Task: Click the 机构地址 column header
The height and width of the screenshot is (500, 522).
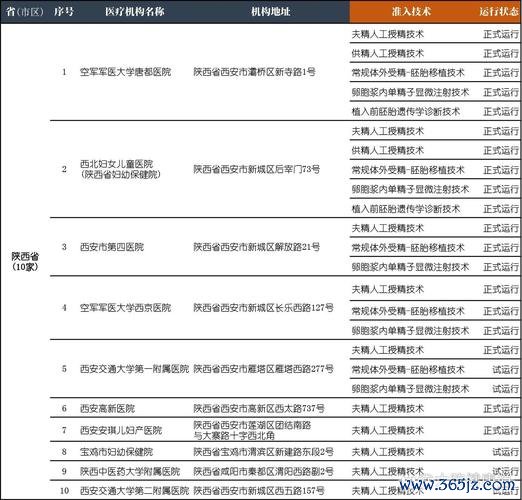Action: 270,12
